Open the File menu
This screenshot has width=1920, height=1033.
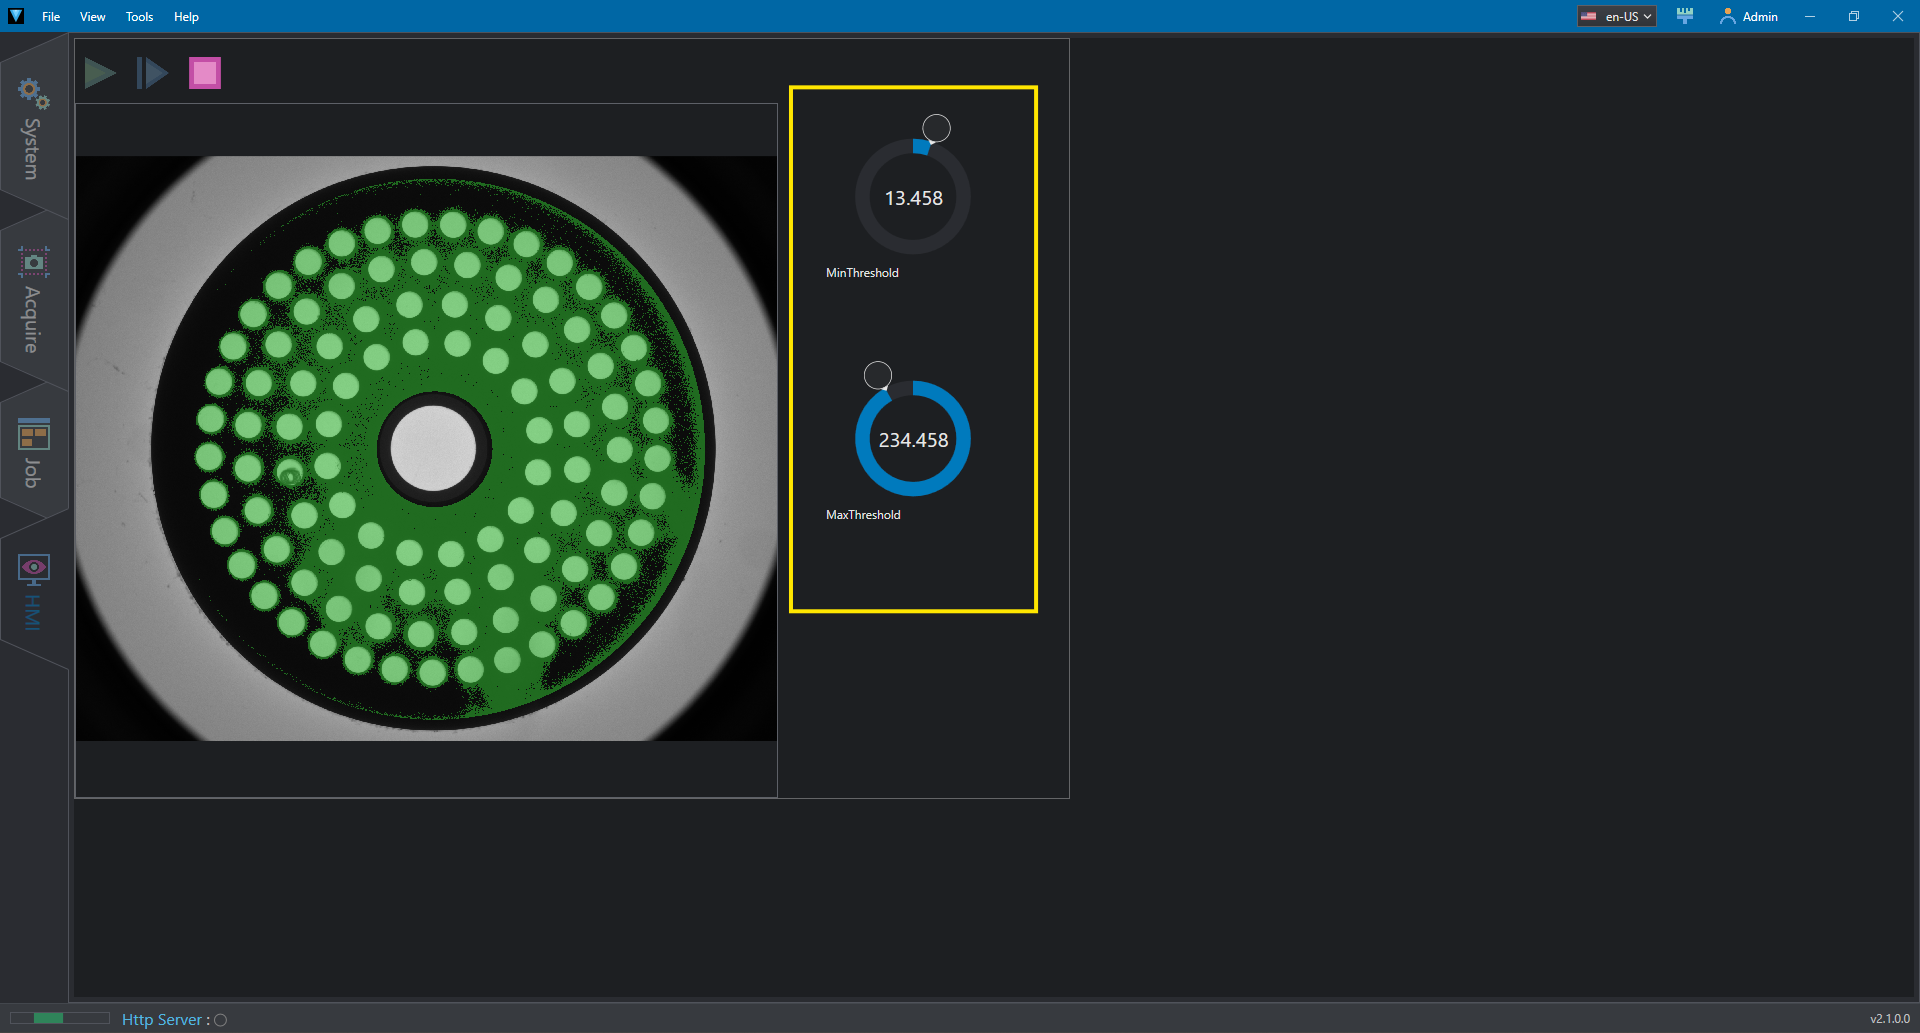click(51, 17)
